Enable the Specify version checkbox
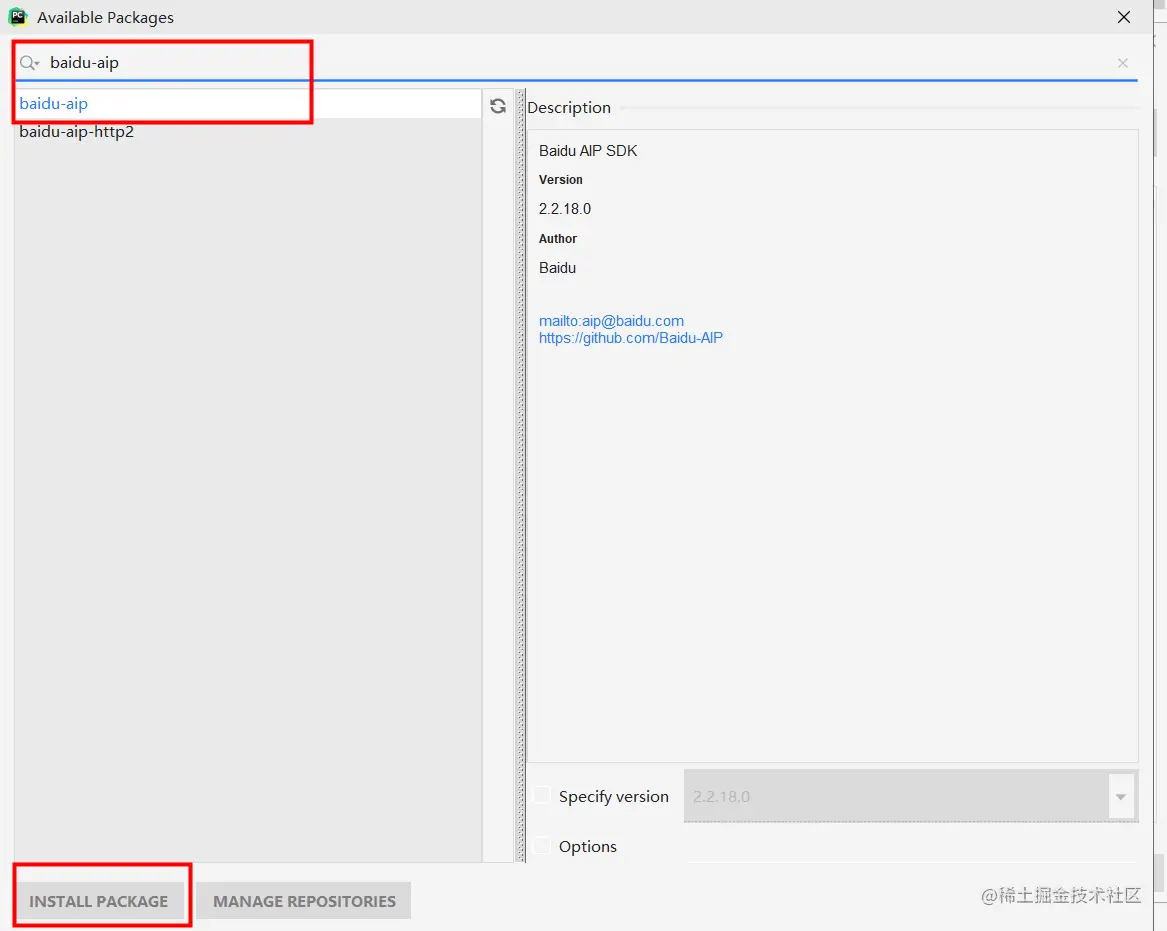1167x931 pixels. point(543,796)
